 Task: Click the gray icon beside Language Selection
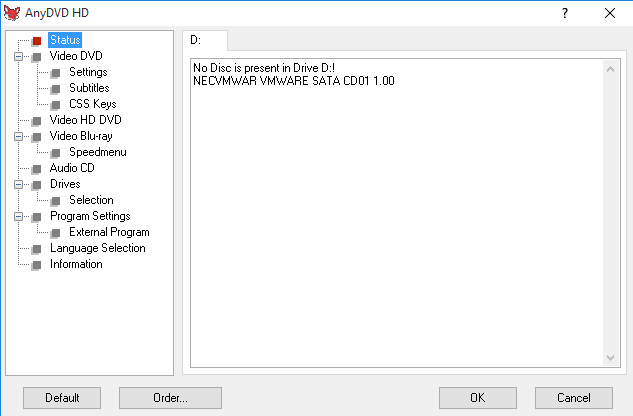click(37, 248)
